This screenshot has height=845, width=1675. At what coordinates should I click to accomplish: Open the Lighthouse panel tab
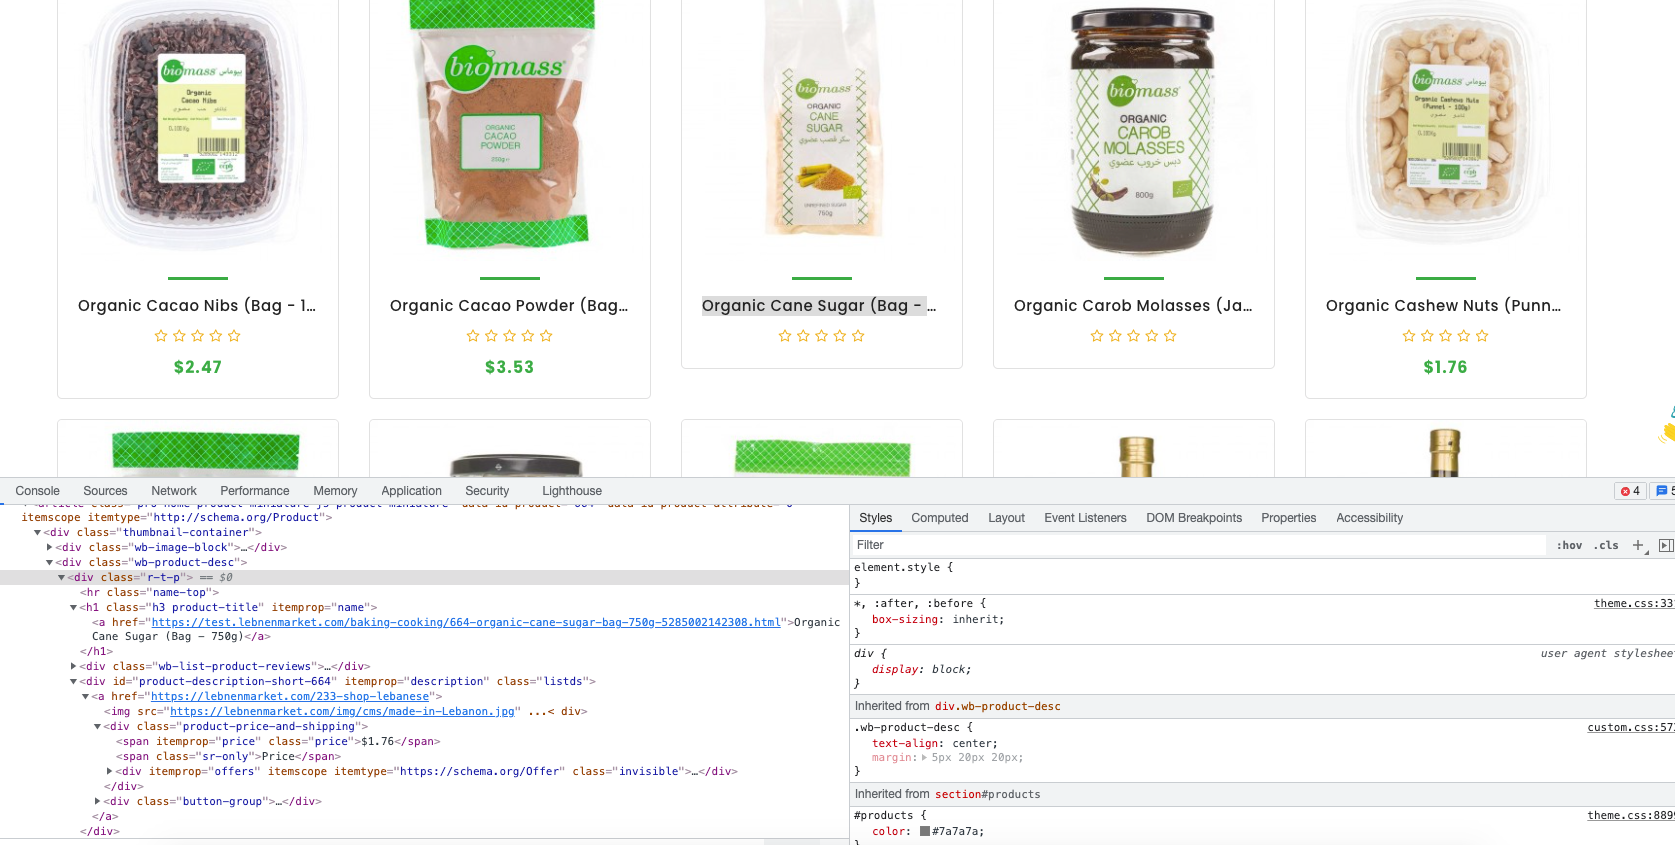point(572,491)
